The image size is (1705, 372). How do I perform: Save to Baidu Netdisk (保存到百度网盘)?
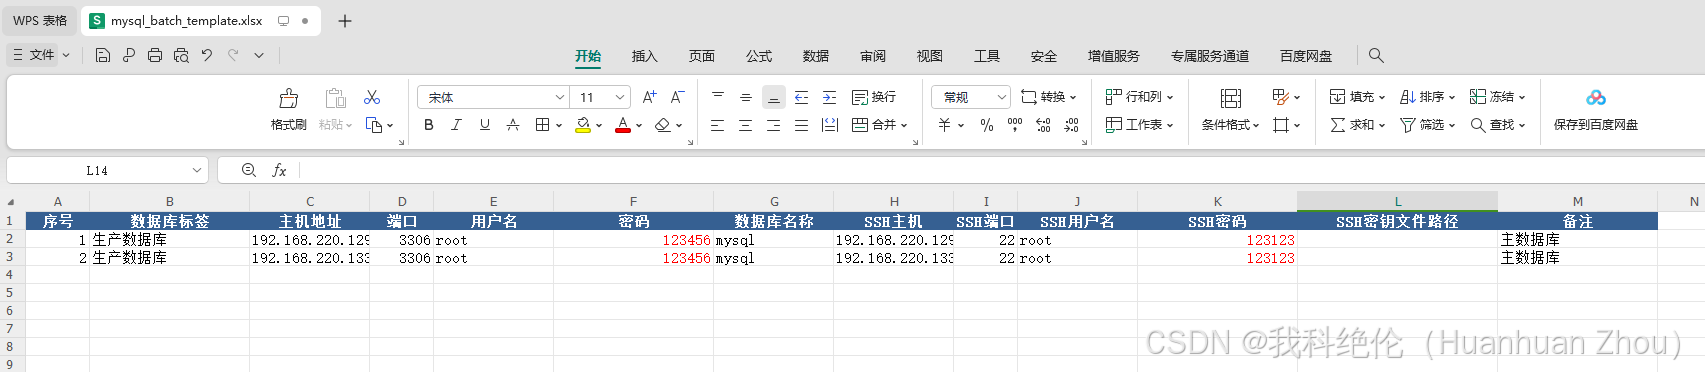point(1596,110)
